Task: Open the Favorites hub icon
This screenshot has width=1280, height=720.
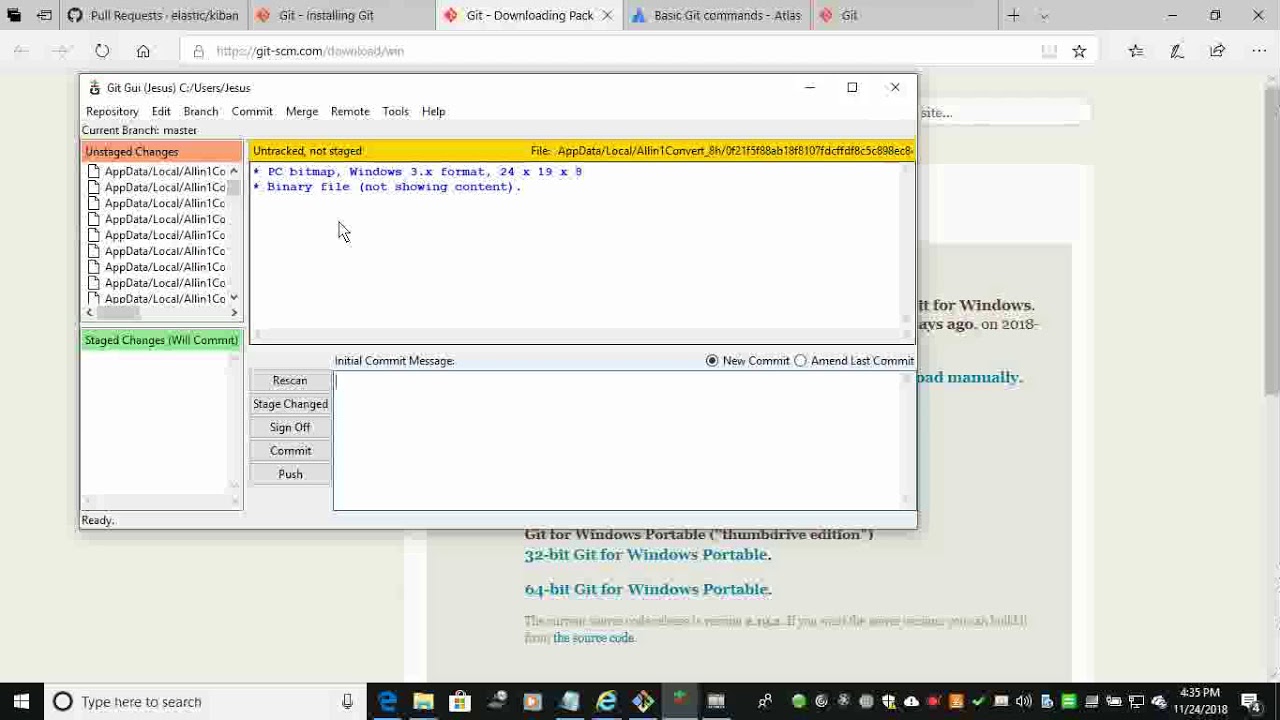Action: 1136,51
